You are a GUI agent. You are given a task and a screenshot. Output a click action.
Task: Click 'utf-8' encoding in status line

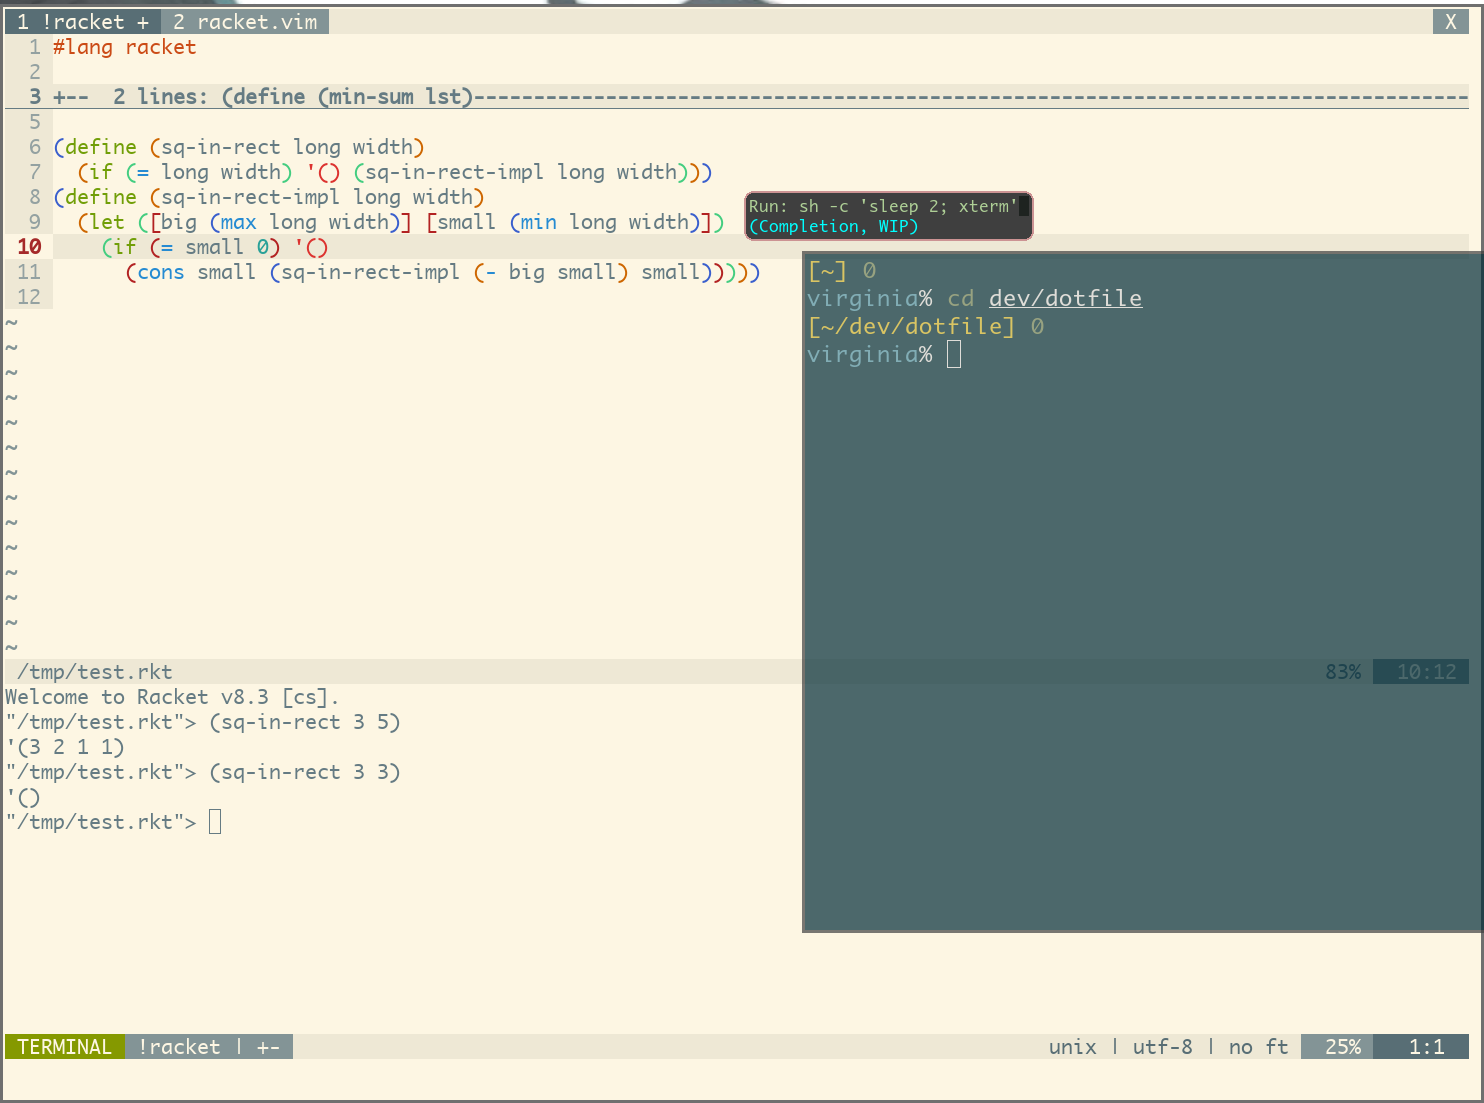(x=1162, y=1047)
